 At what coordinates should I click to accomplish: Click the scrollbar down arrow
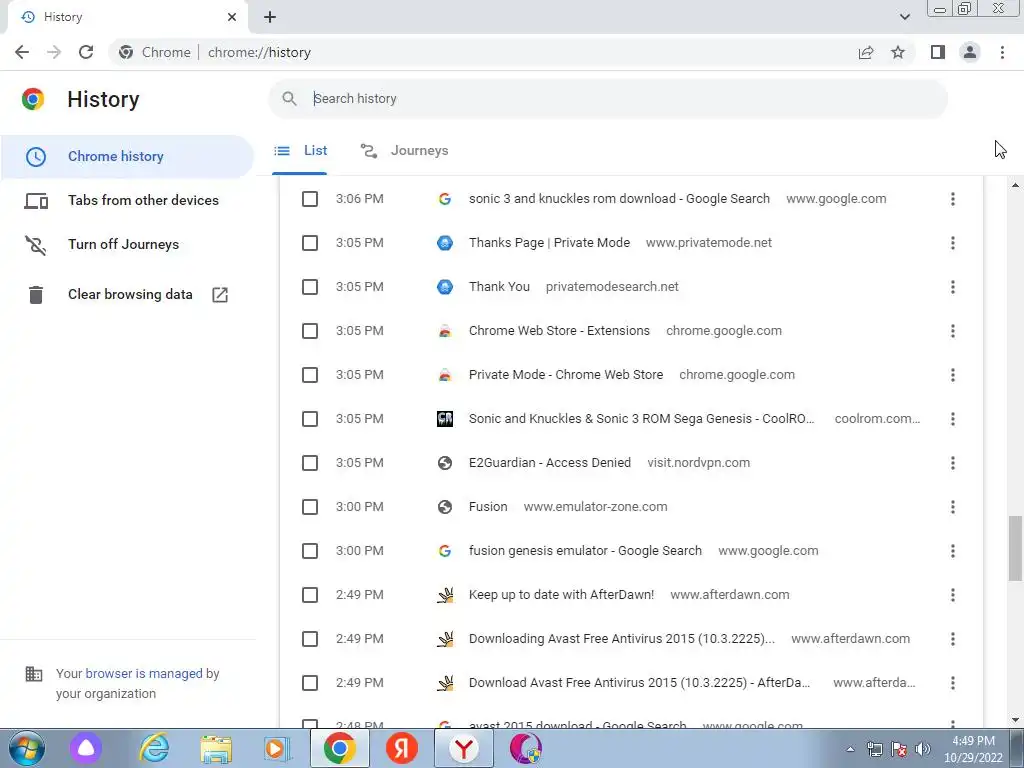(x=1015, y=720)
